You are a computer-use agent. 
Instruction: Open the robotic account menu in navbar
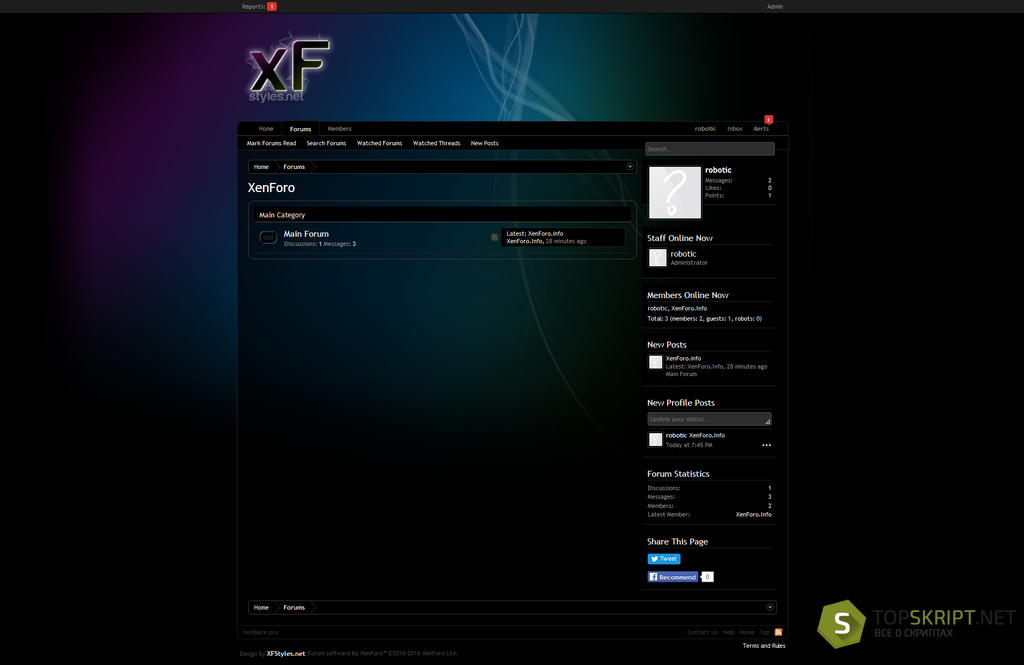coord(705,129)
